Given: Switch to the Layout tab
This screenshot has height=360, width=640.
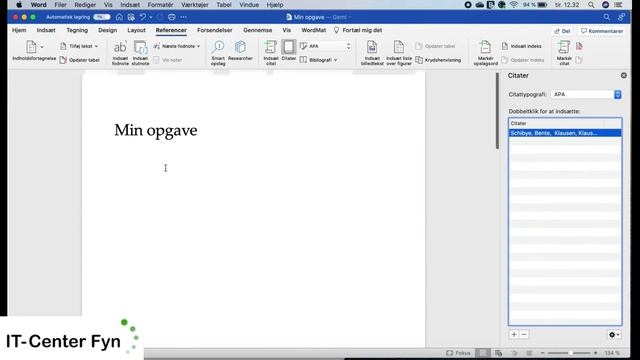Looking at the screenshot, I should point(136,30).
